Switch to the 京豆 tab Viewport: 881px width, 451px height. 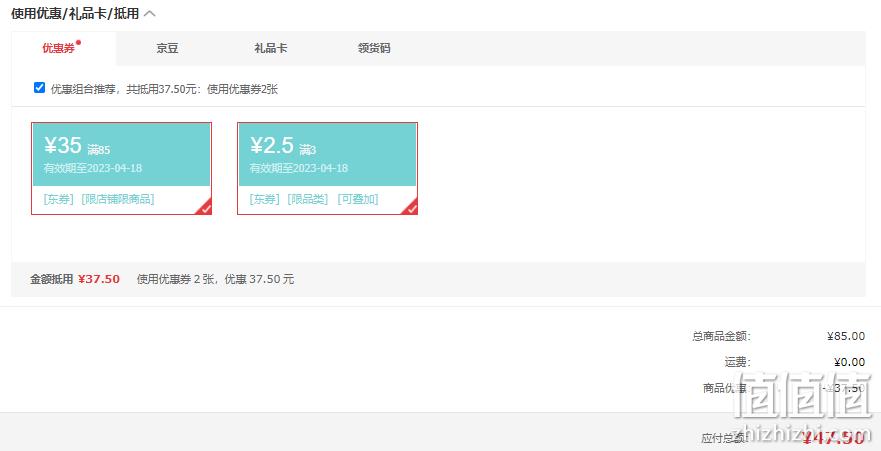167,48
